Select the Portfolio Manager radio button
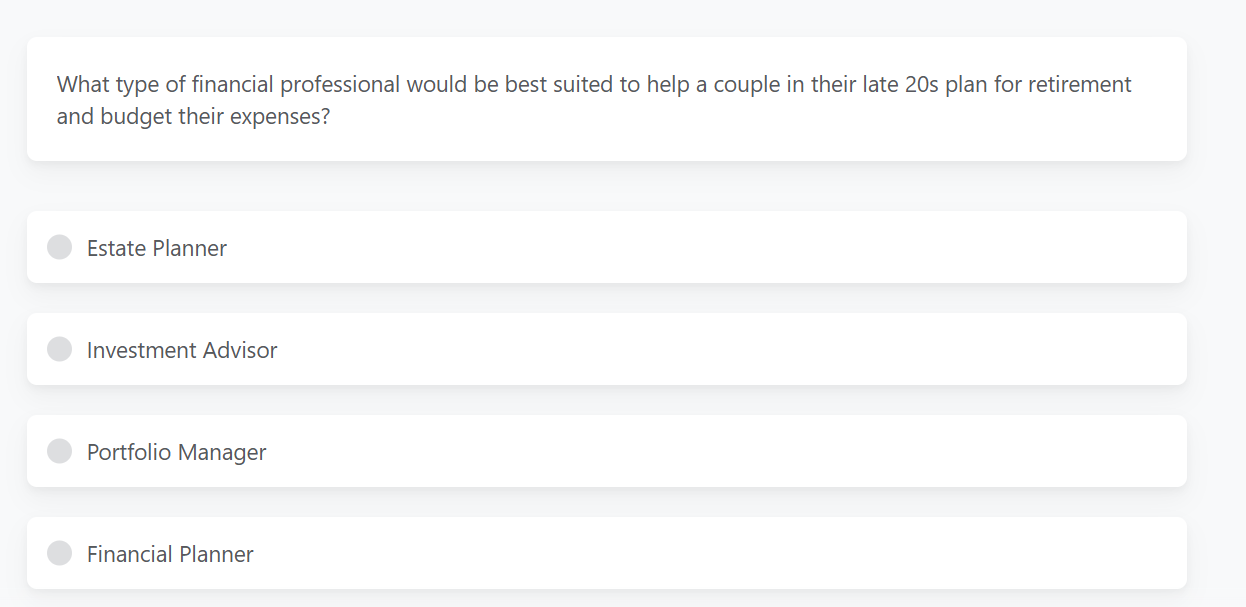The height and width of the screenshot is (607, 1246). click(59, 451)
